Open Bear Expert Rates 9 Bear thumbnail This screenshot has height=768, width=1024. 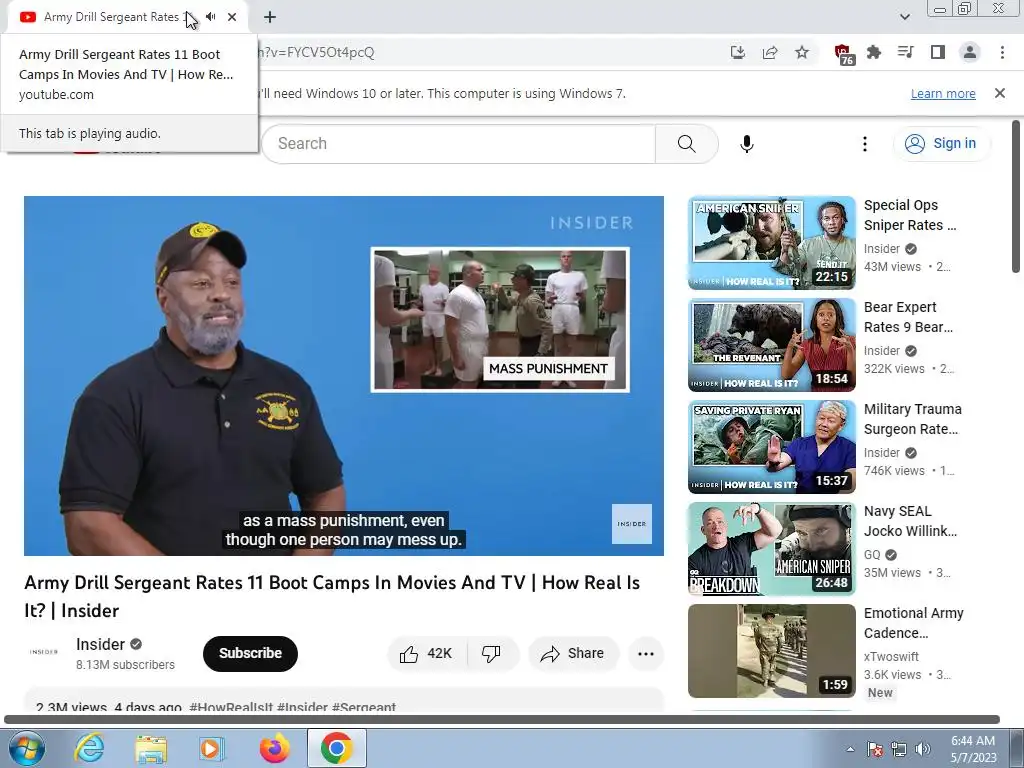771,345
